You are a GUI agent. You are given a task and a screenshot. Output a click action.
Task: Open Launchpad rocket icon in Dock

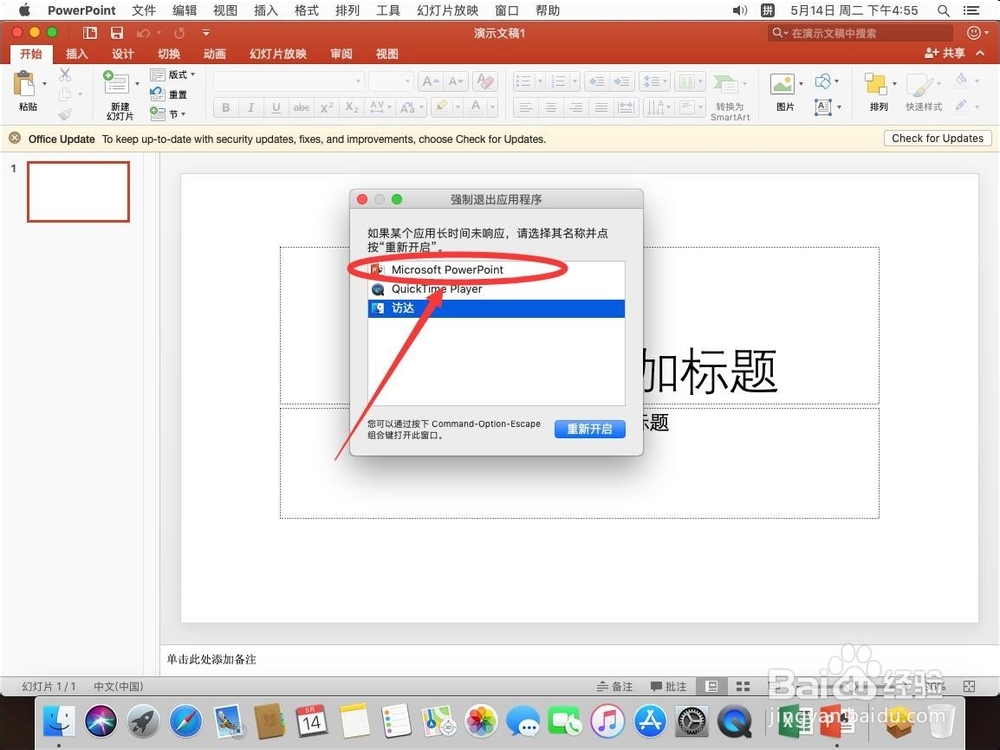pyautogui.click(x=143, y=722)
